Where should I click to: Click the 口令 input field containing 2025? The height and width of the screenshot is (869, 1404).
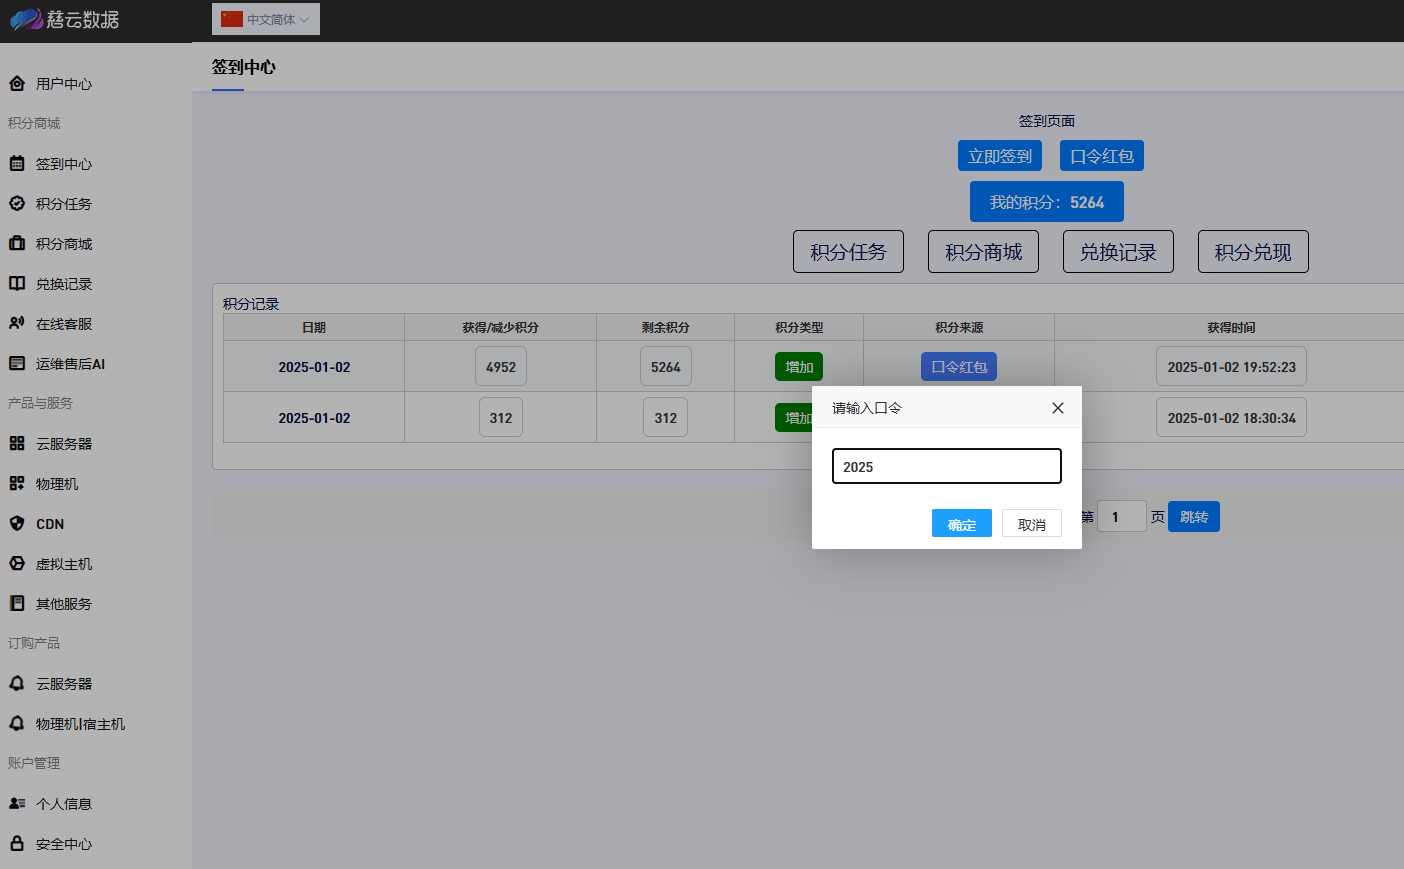pyautogui.click(x=947, y=466)
